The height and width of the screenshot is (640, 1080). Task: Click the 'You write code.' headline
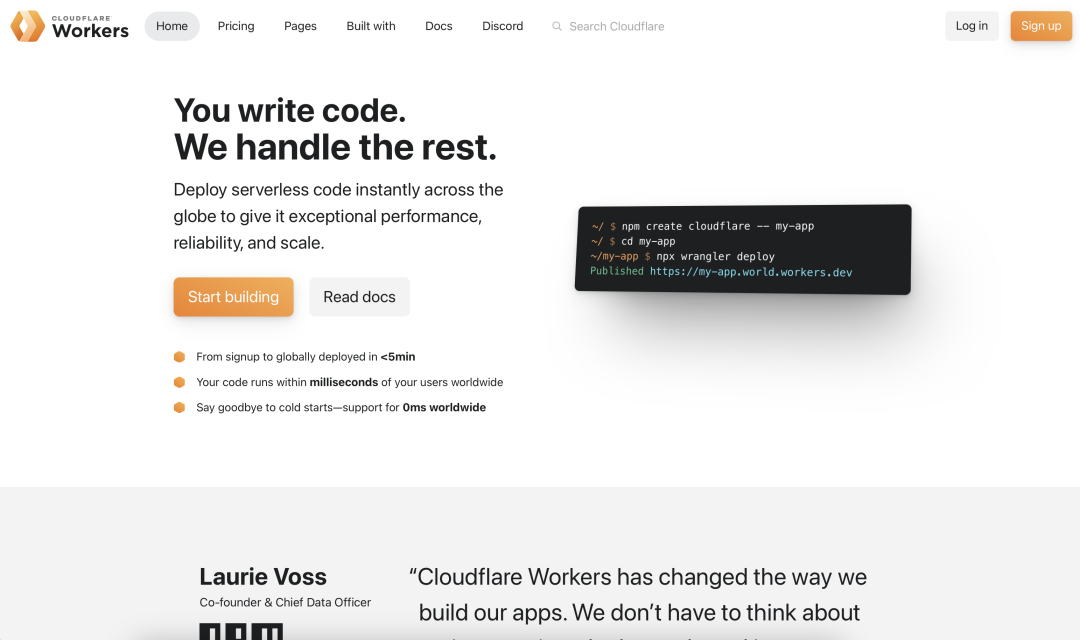pyautogui.click(x=290, y=110)
